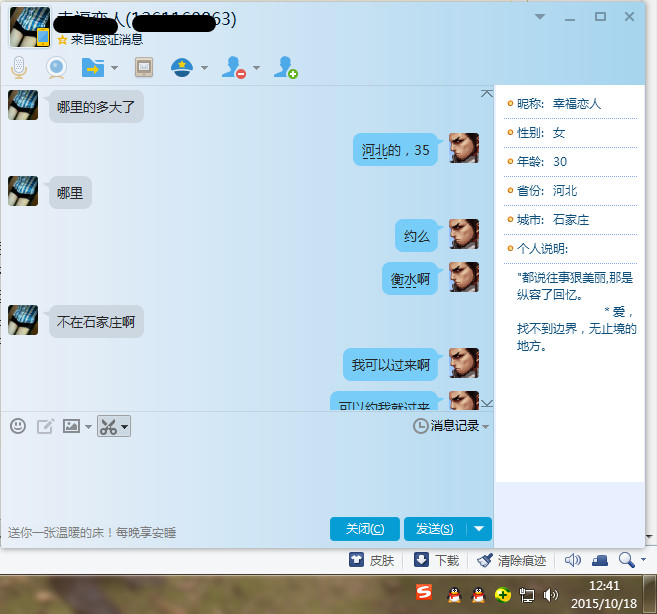Click the edit font pencil icon
This screenshot has width=657, height=614.
click(45, 426)
